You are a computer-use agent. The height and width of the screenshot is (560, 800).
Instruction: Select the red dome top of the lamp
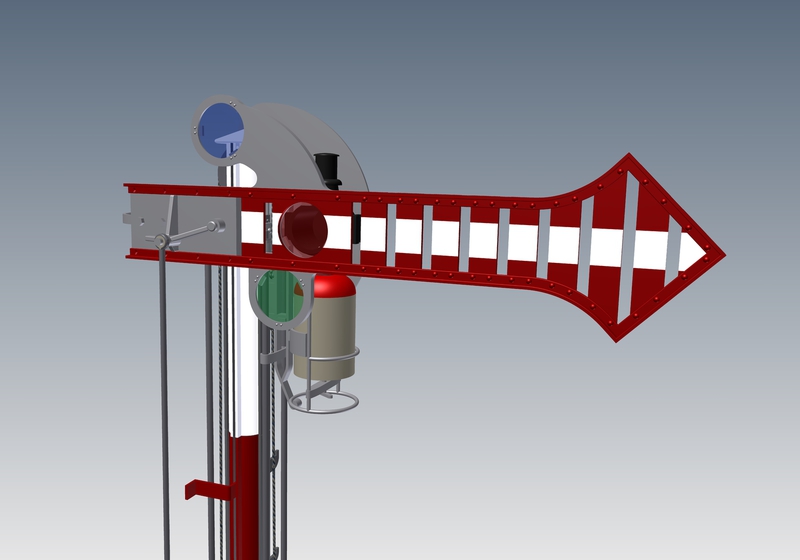333,287
